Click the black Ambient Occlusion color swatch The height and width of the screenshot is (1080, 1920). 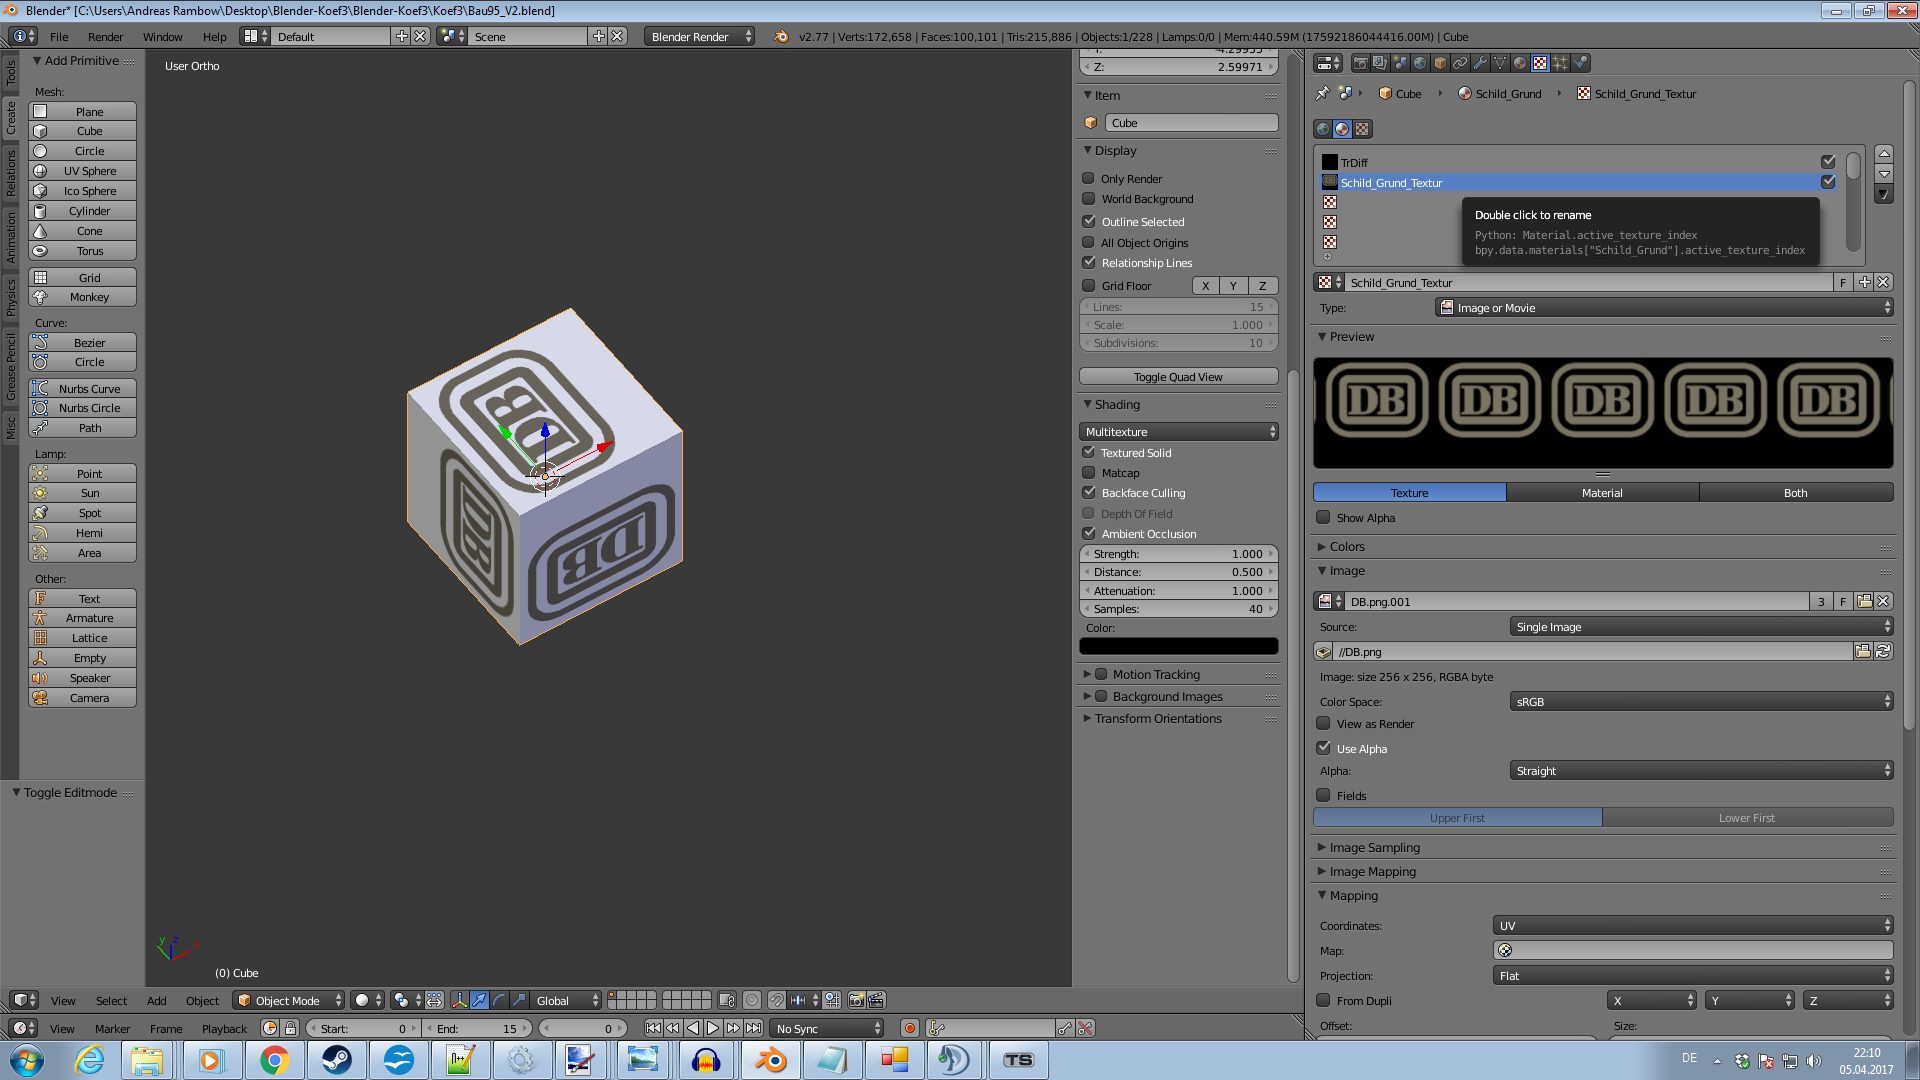(x=1178, y=646)
